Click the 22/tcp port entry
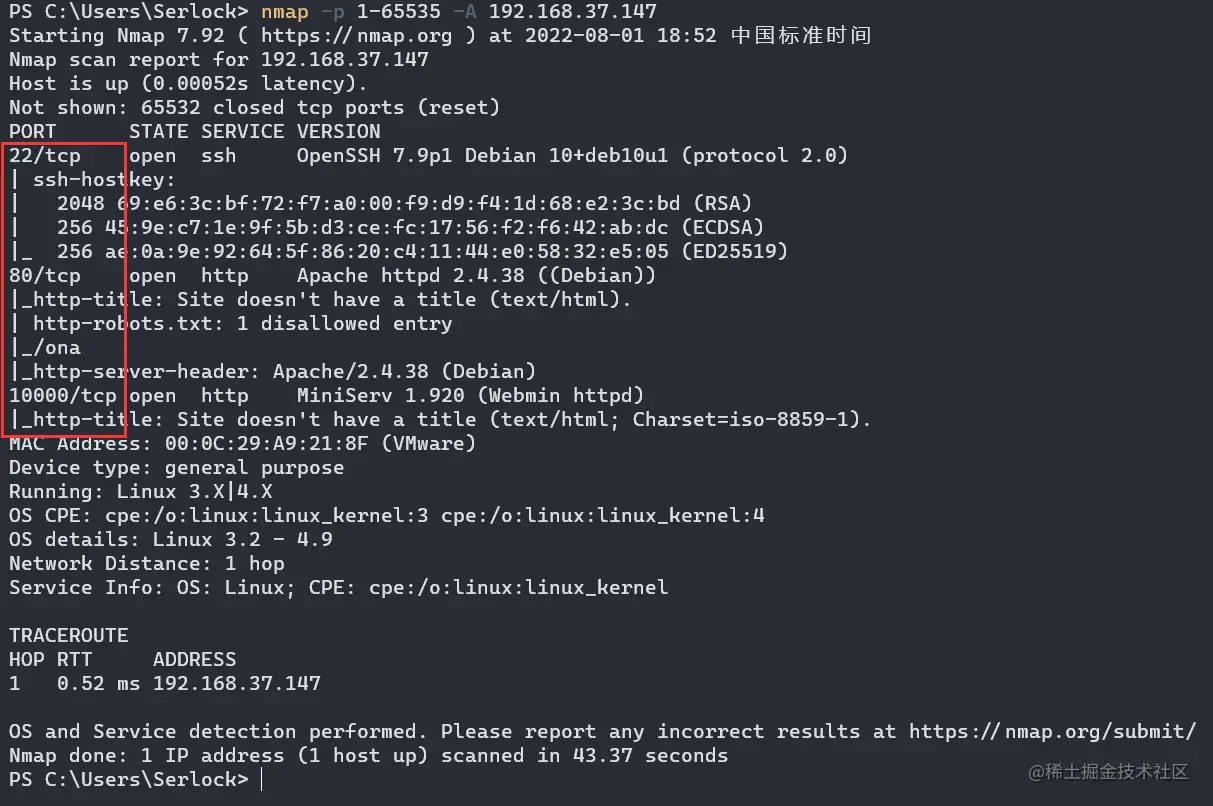The width and height of the screenshot is (1213, 806). tap(45, 156)
